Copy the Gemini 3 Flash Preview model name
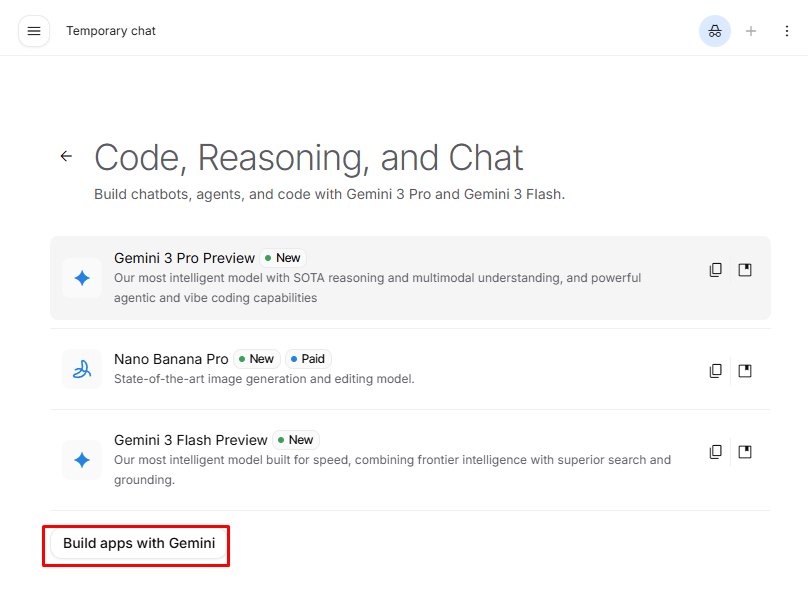The height and width of the screenshot is (591, 808). (716, 452)
